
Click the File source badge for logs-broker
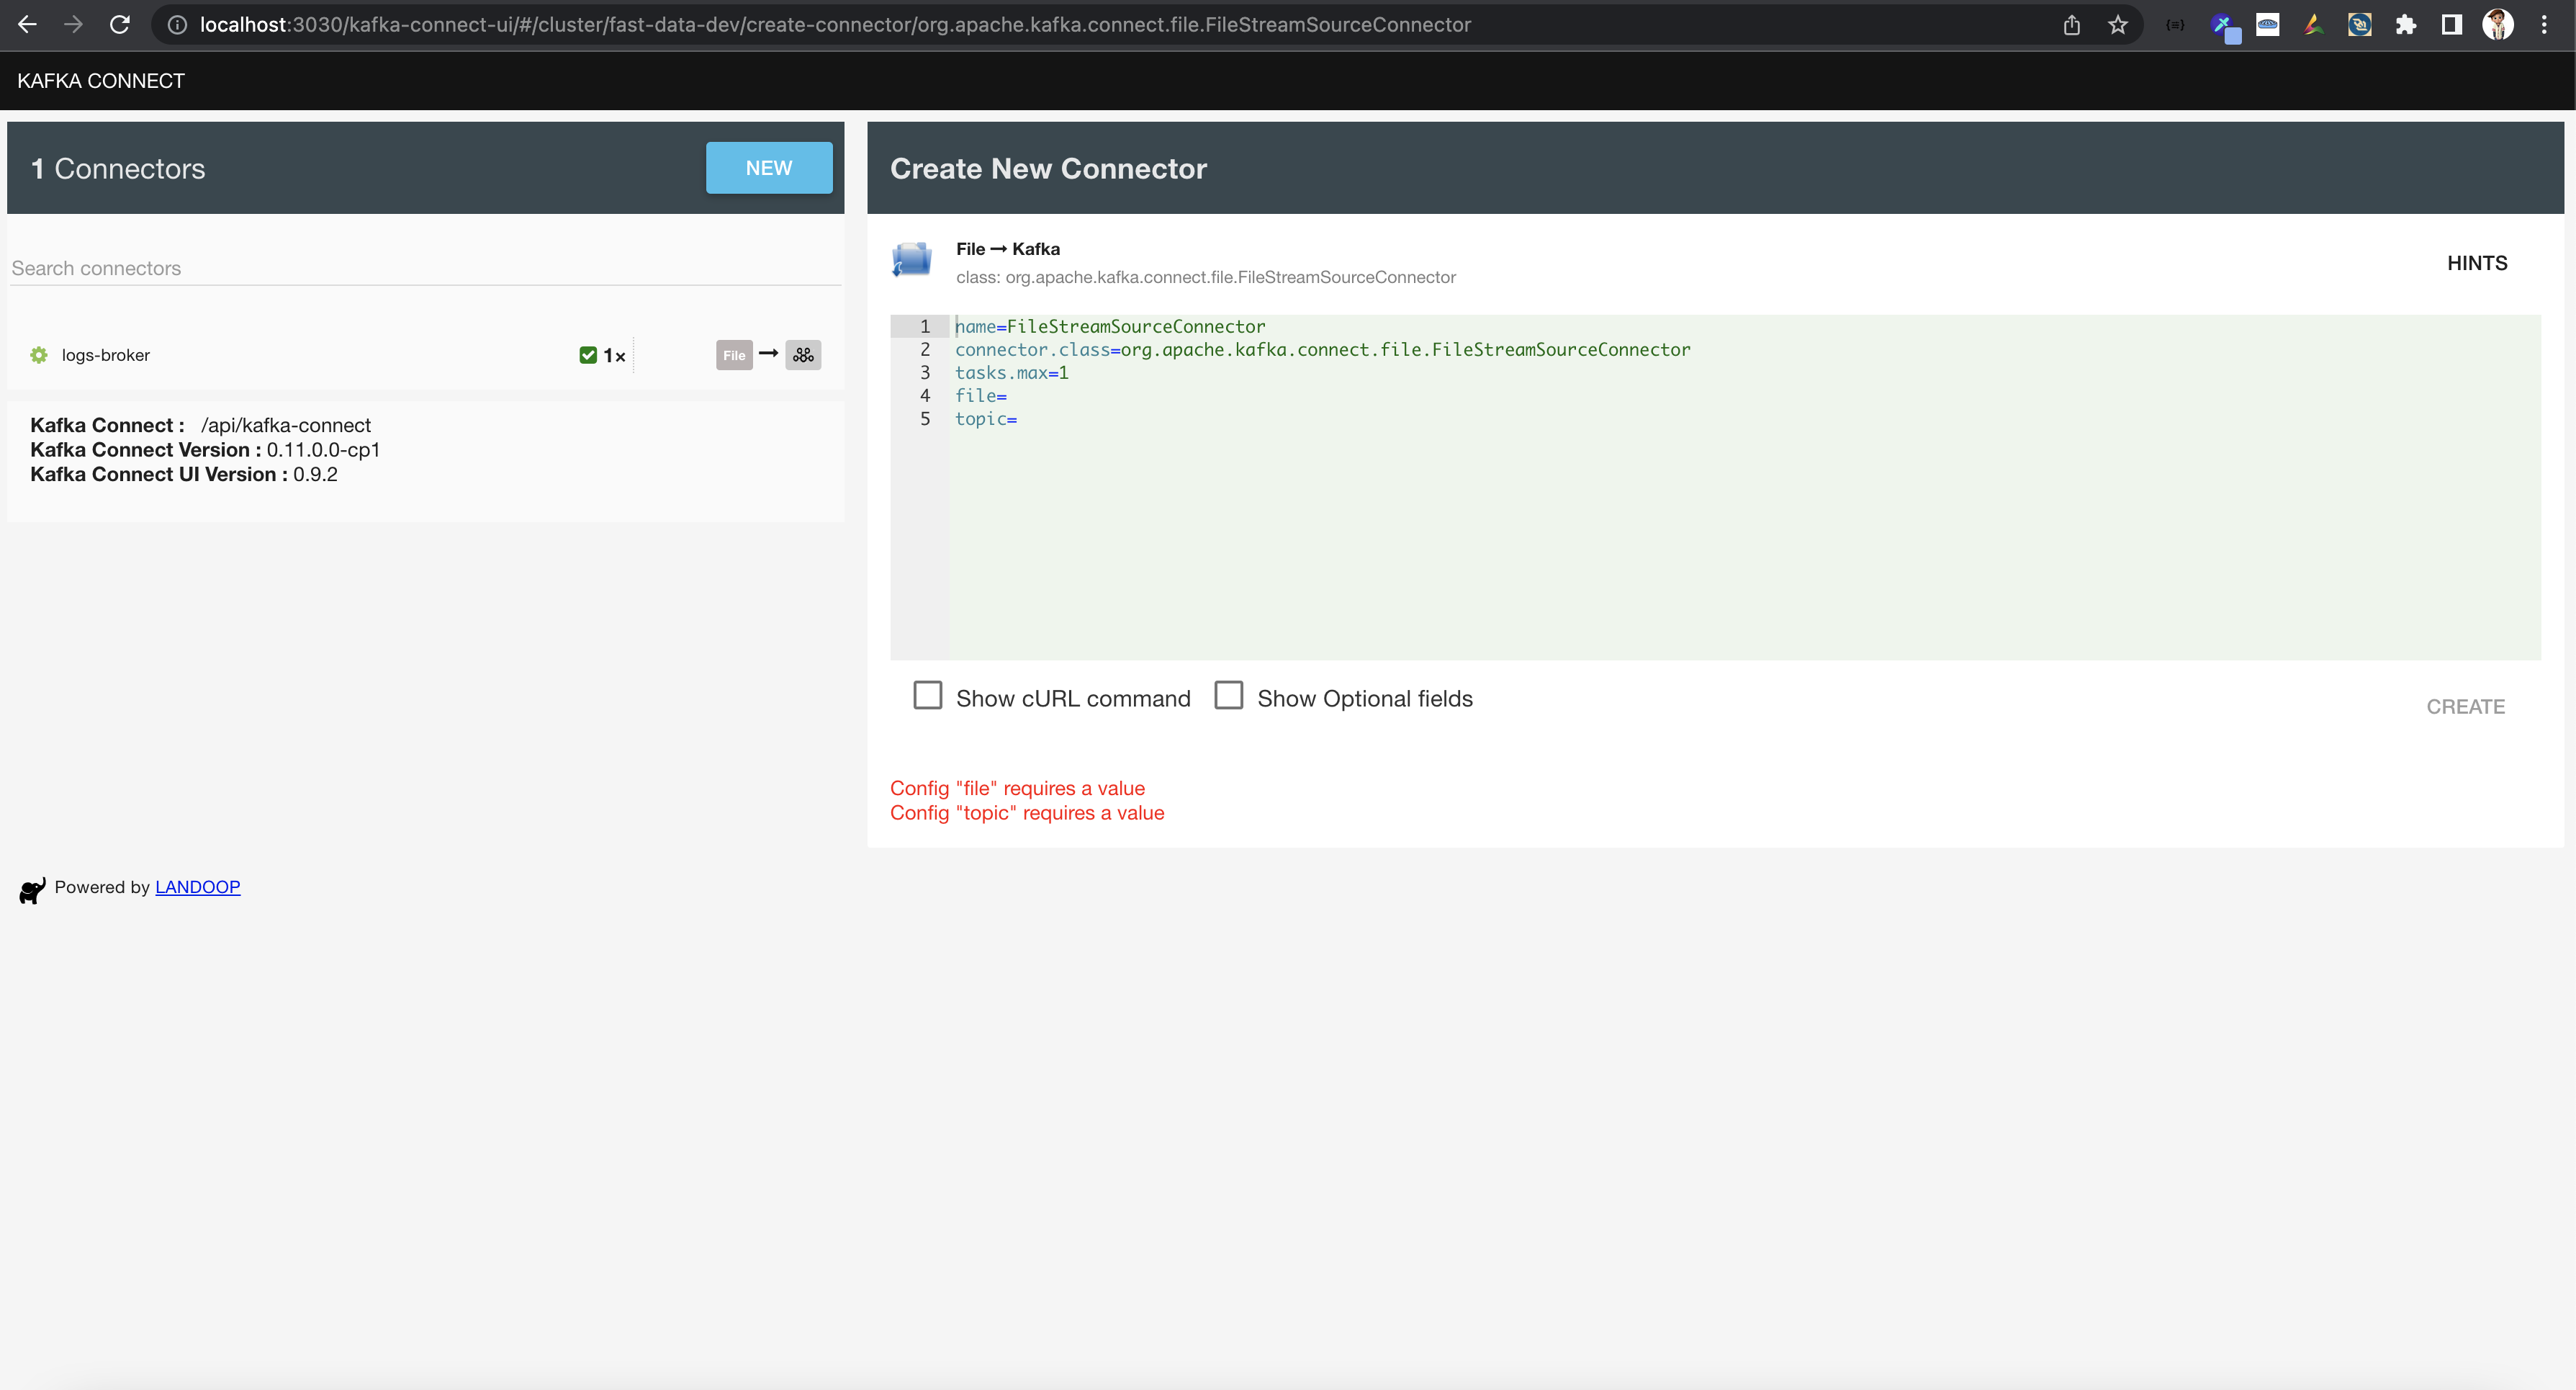point(734,355)
